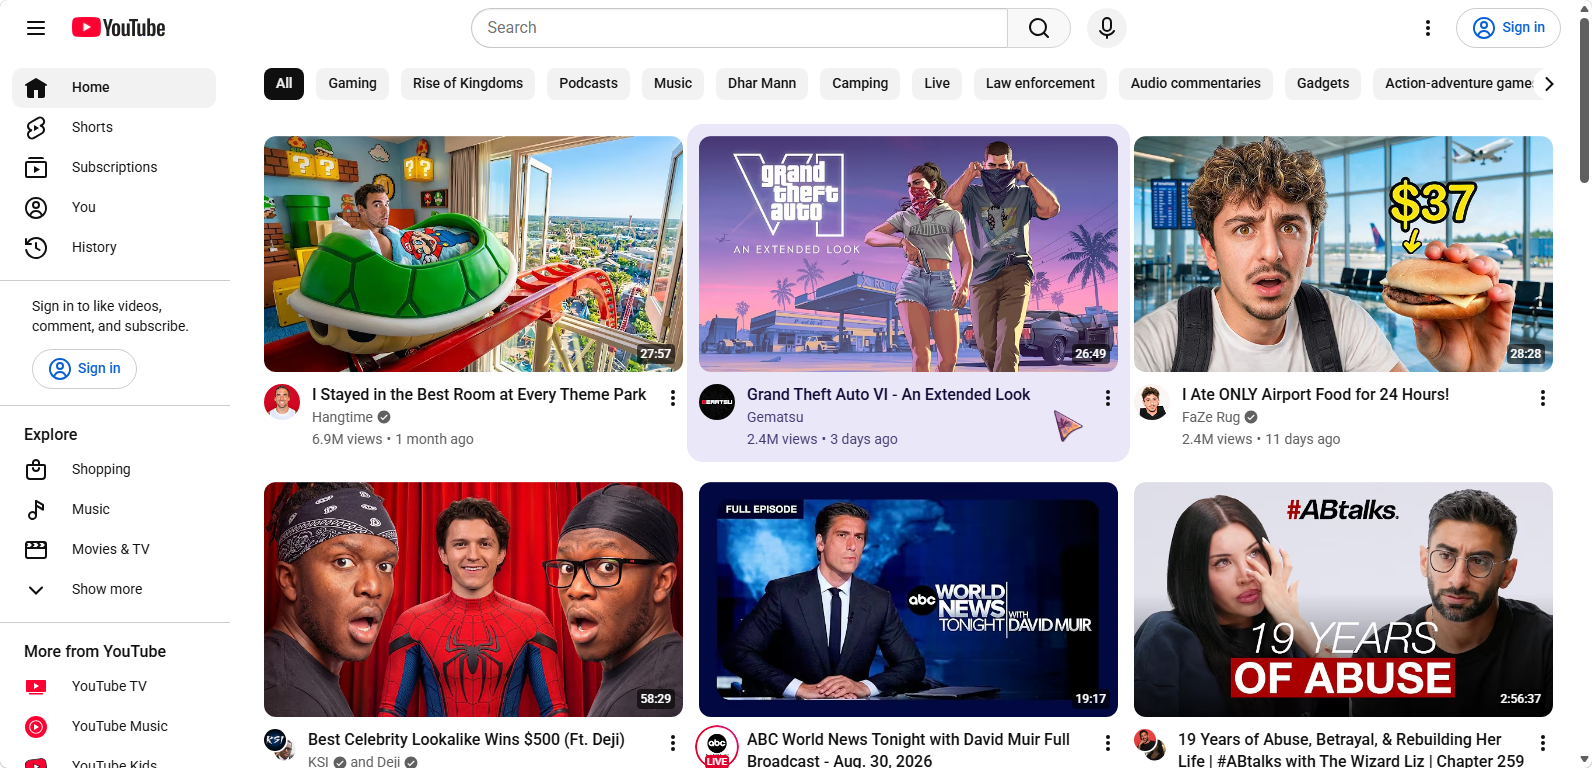
Task: Open 'Best Celebrity Lookalike Wins $500' title
Action: pos(466,740)
